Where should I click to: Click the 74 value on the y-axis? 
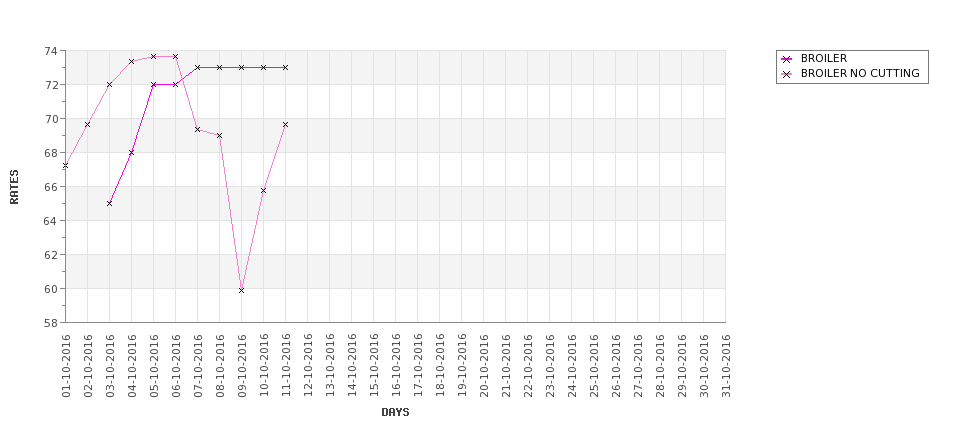click(x=52, y=50)
